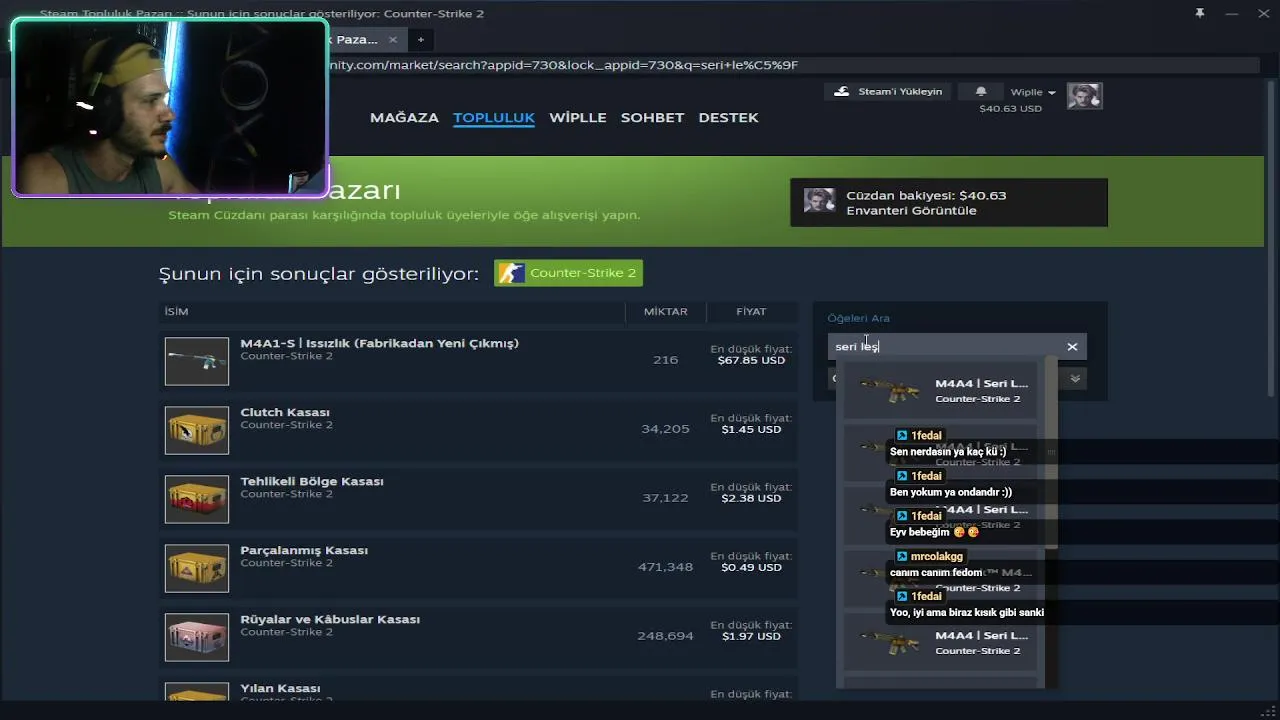This screenshot has width=1280, height=720.
Task: Open the TOPLULUK menu
Action: click(x=494, y=117)
